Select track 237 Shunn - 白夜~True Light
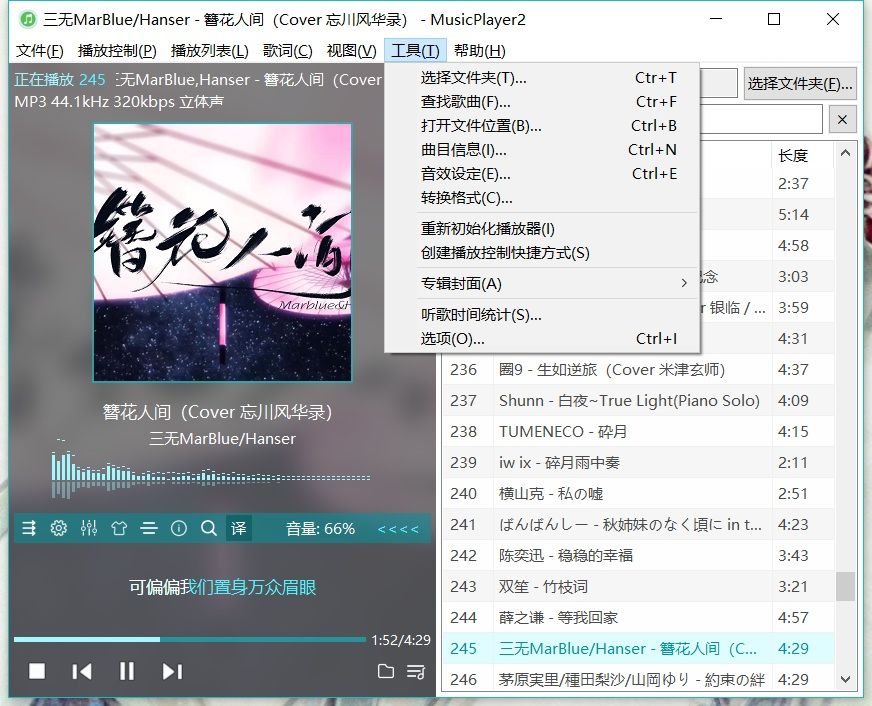872x706 pixels. tap(638, 401)
